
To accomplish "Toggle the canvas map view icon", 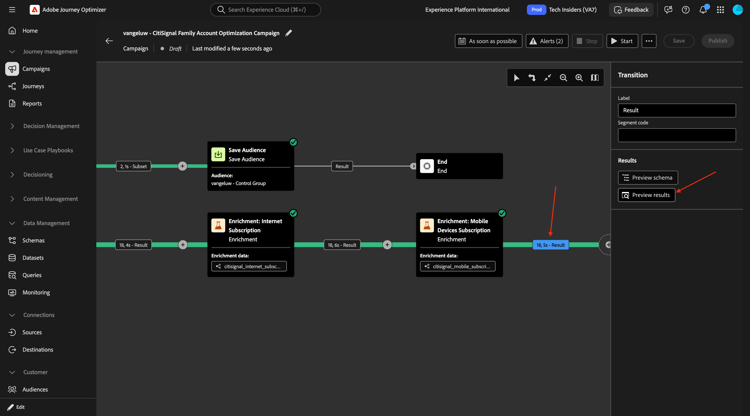I will [595, 77].
